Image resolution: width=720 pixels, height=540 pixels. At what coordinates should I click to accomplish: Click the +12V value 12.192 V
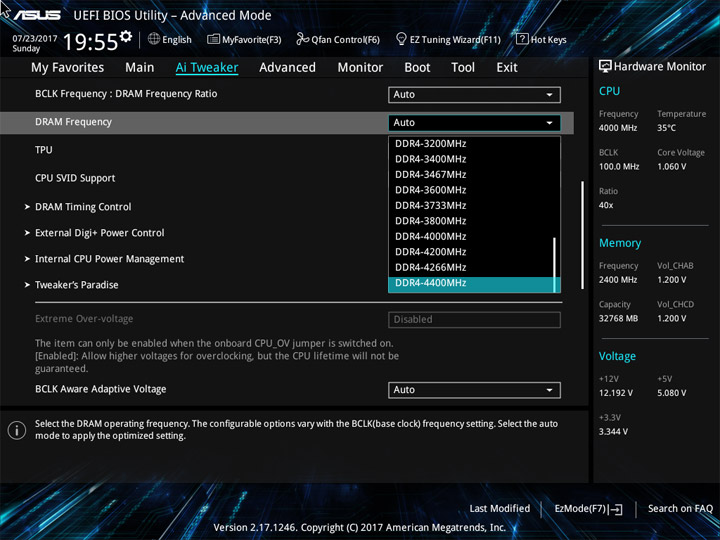[615, 393]
